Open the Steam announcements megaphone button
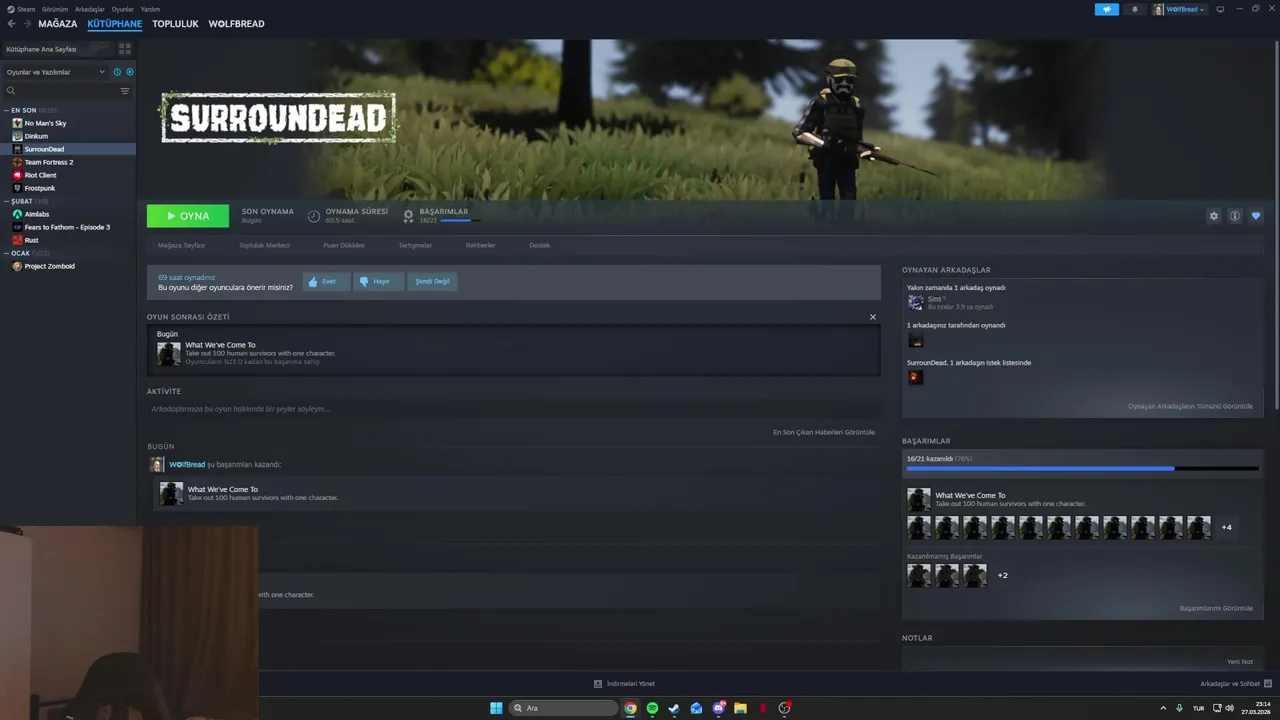This screenshot has height=720, width=1280. click(1107, 9)
